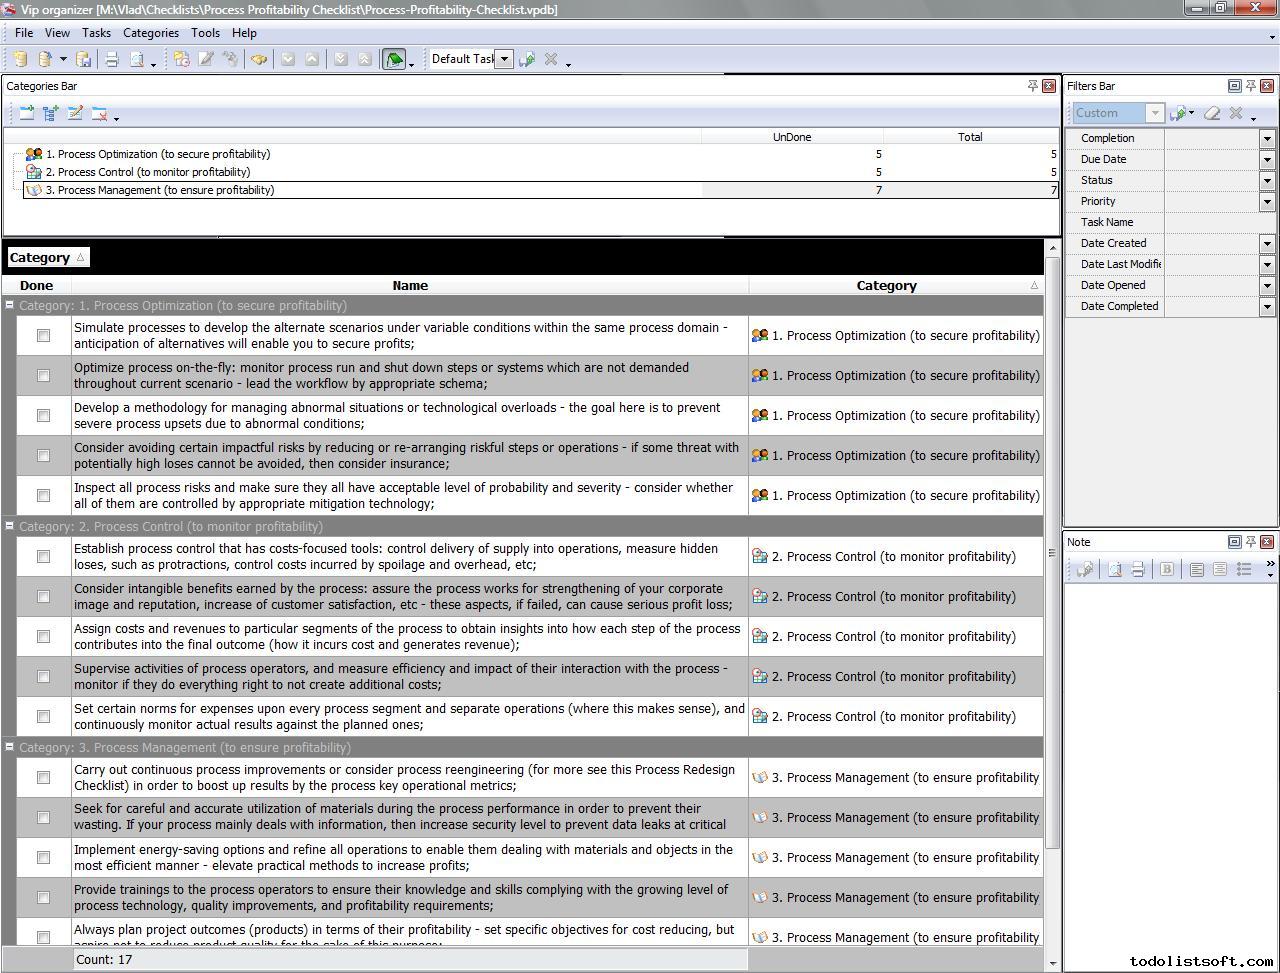The image size is (1280, 973).
Task: Expand the Priority filter dropdown
Action: (x=1267, y=202)
